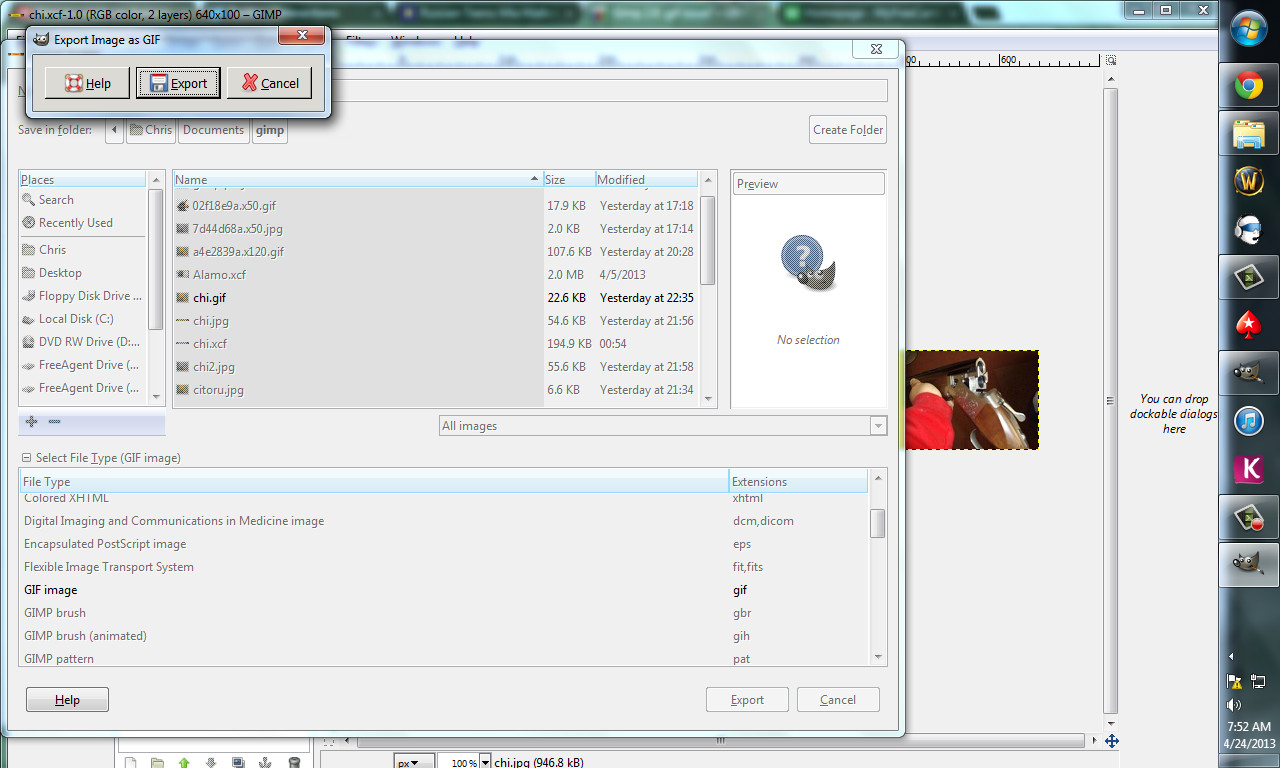Screen dimensions: 1280x768
Task: Open iTunes taskbar icon
Action: (x=1249, y=421)
